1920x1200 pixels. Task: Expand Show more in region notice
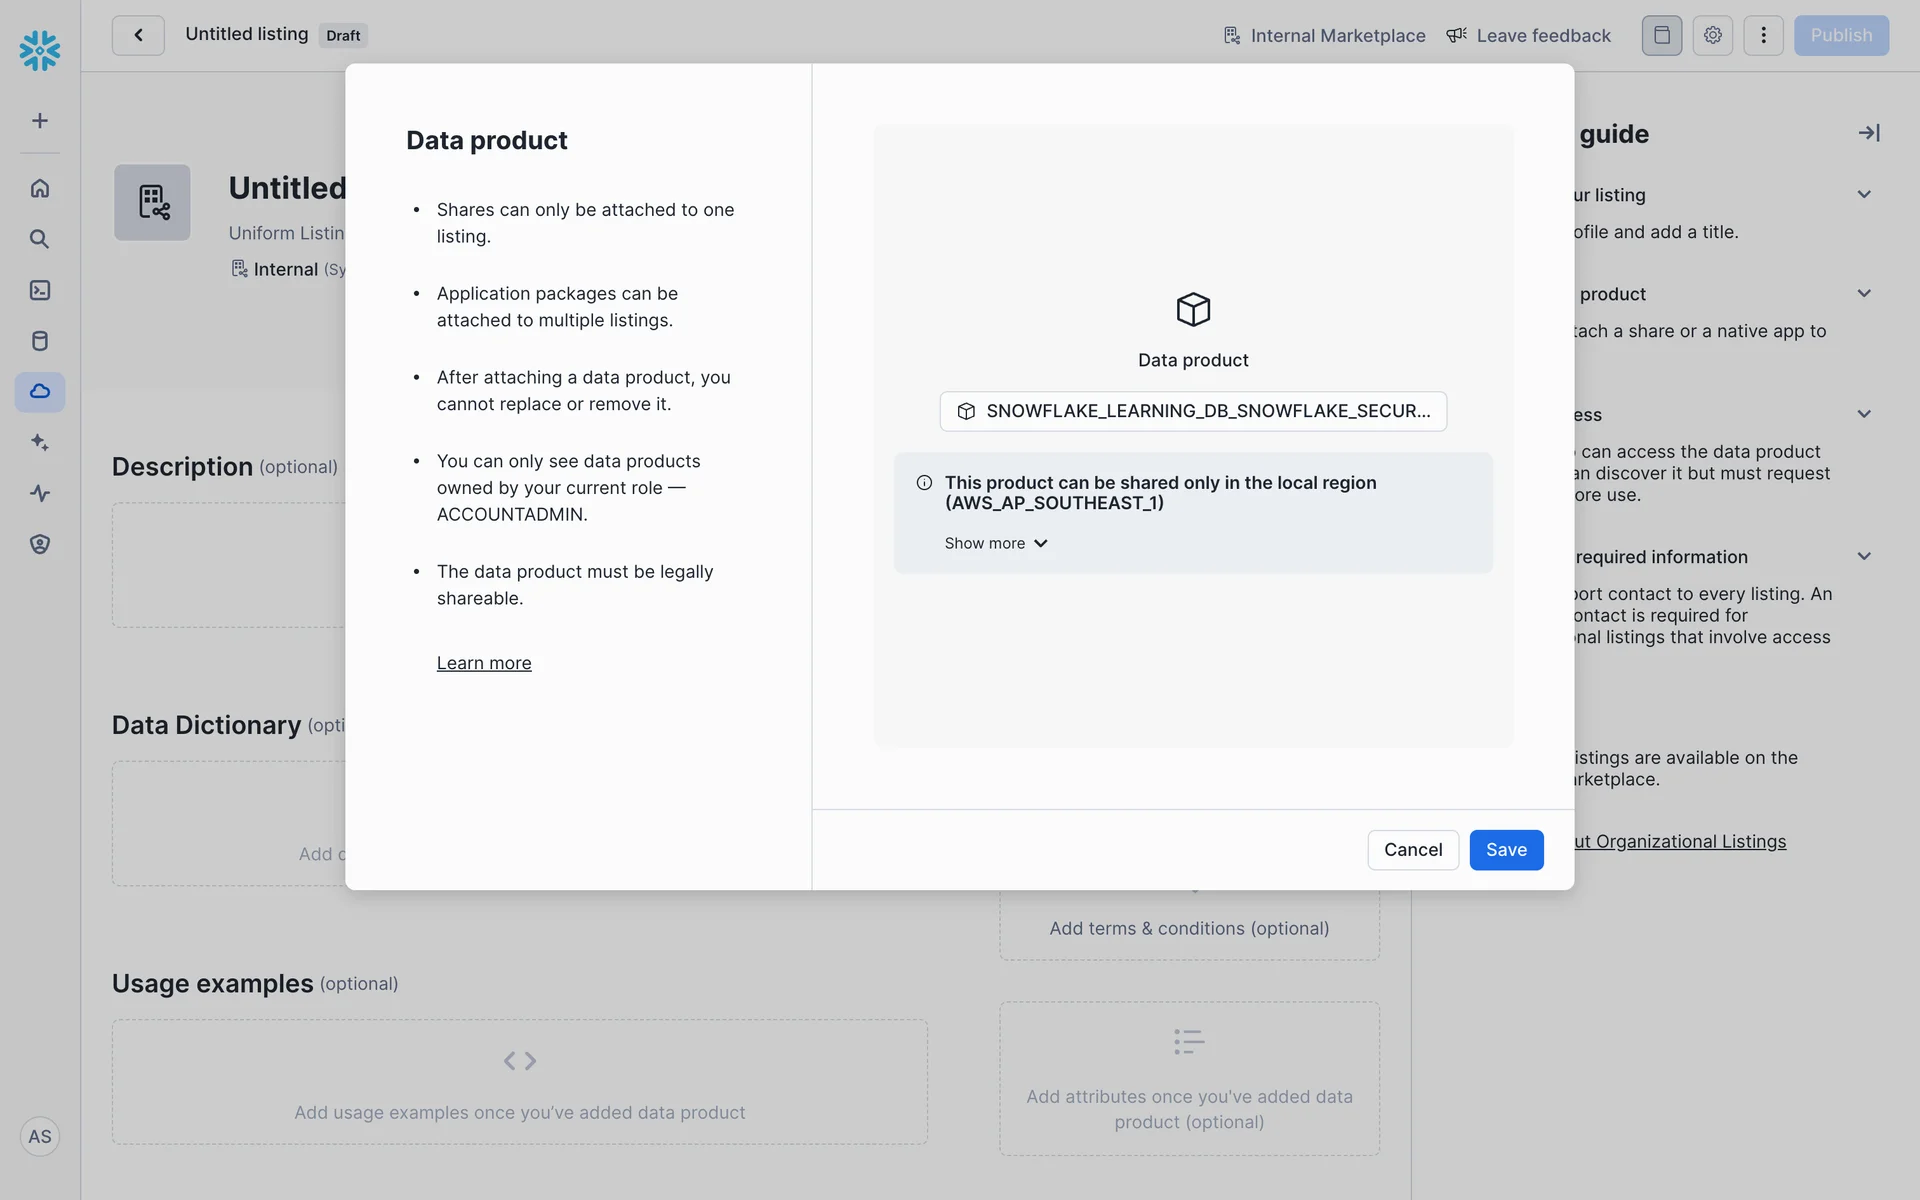pos(995,543)
